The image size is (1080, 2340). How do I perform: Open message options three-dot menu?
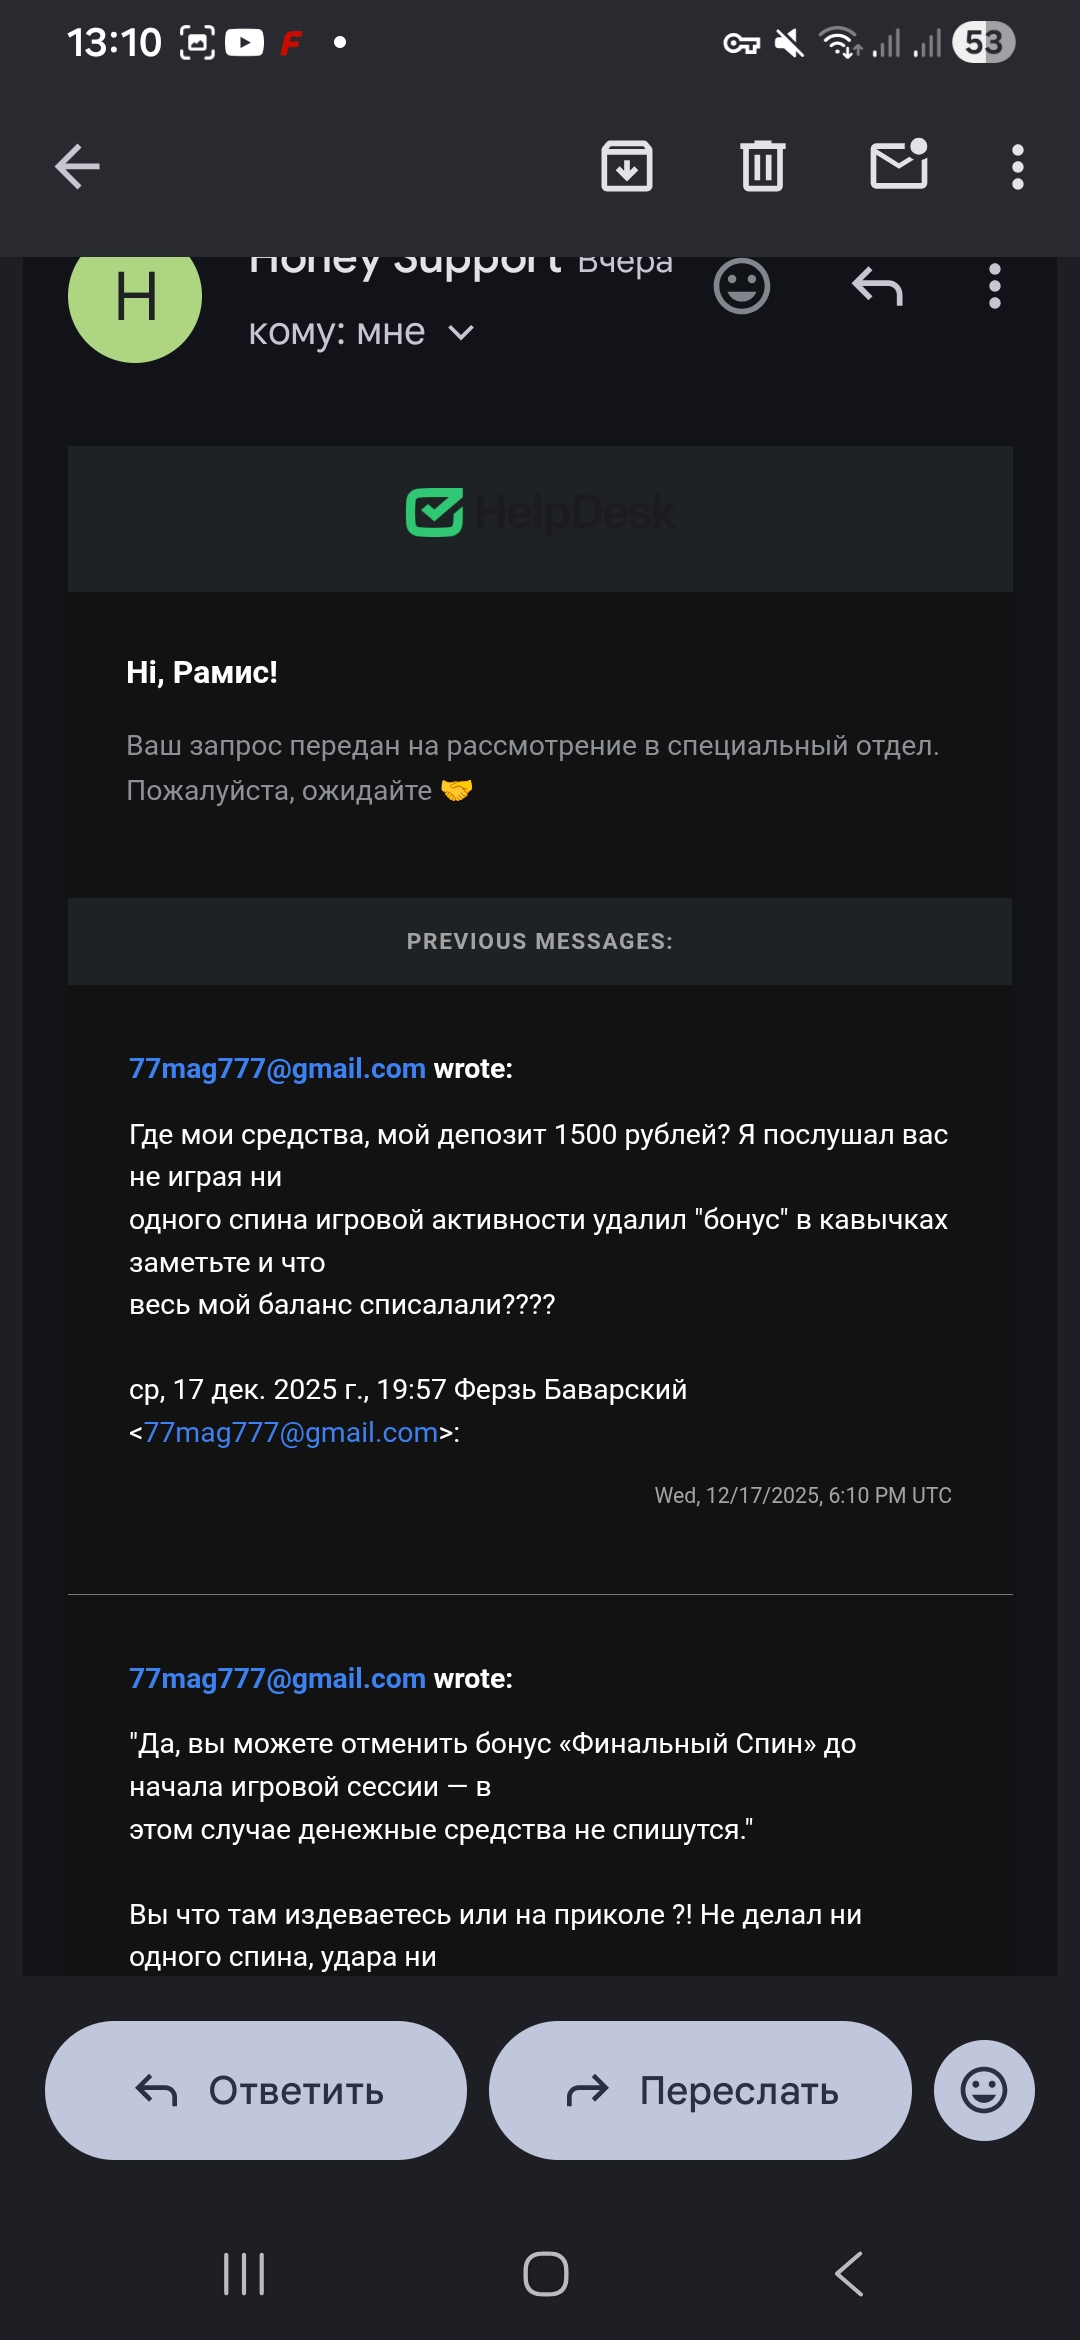994,288
